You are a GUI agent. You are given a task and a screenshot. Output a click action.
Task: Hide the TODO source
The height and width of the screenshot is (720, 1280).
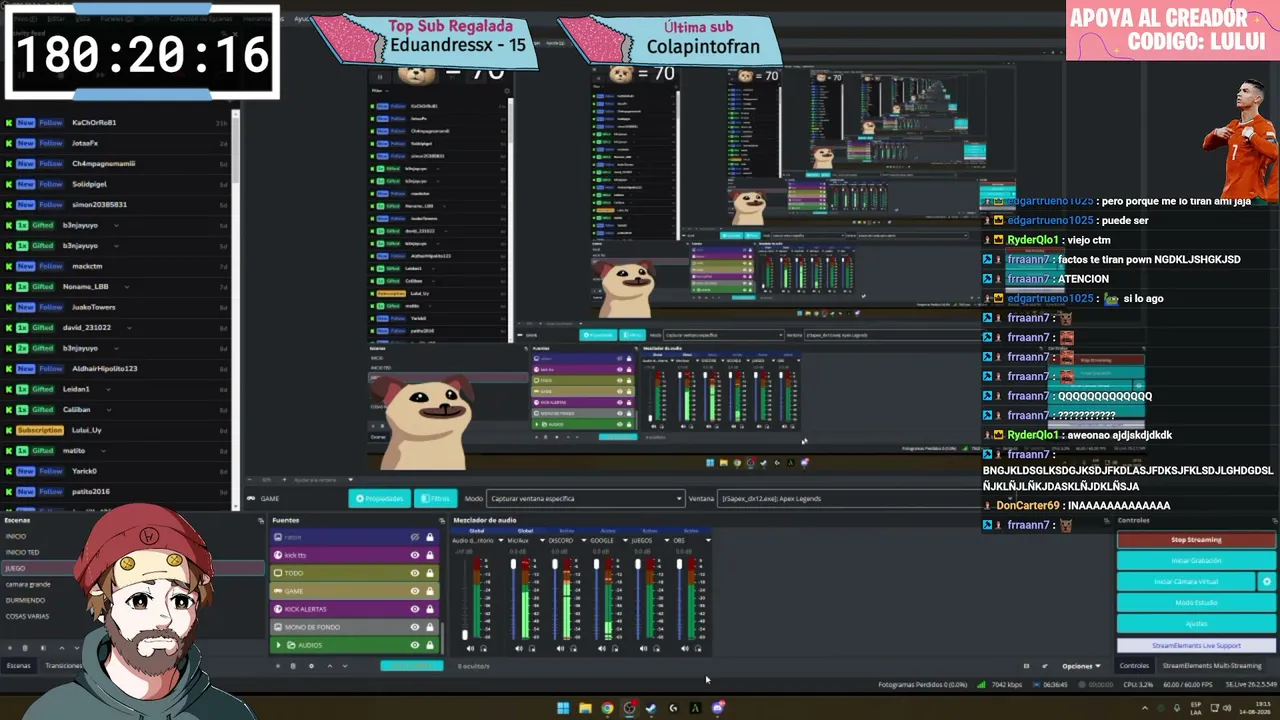[x=415, y=573]
